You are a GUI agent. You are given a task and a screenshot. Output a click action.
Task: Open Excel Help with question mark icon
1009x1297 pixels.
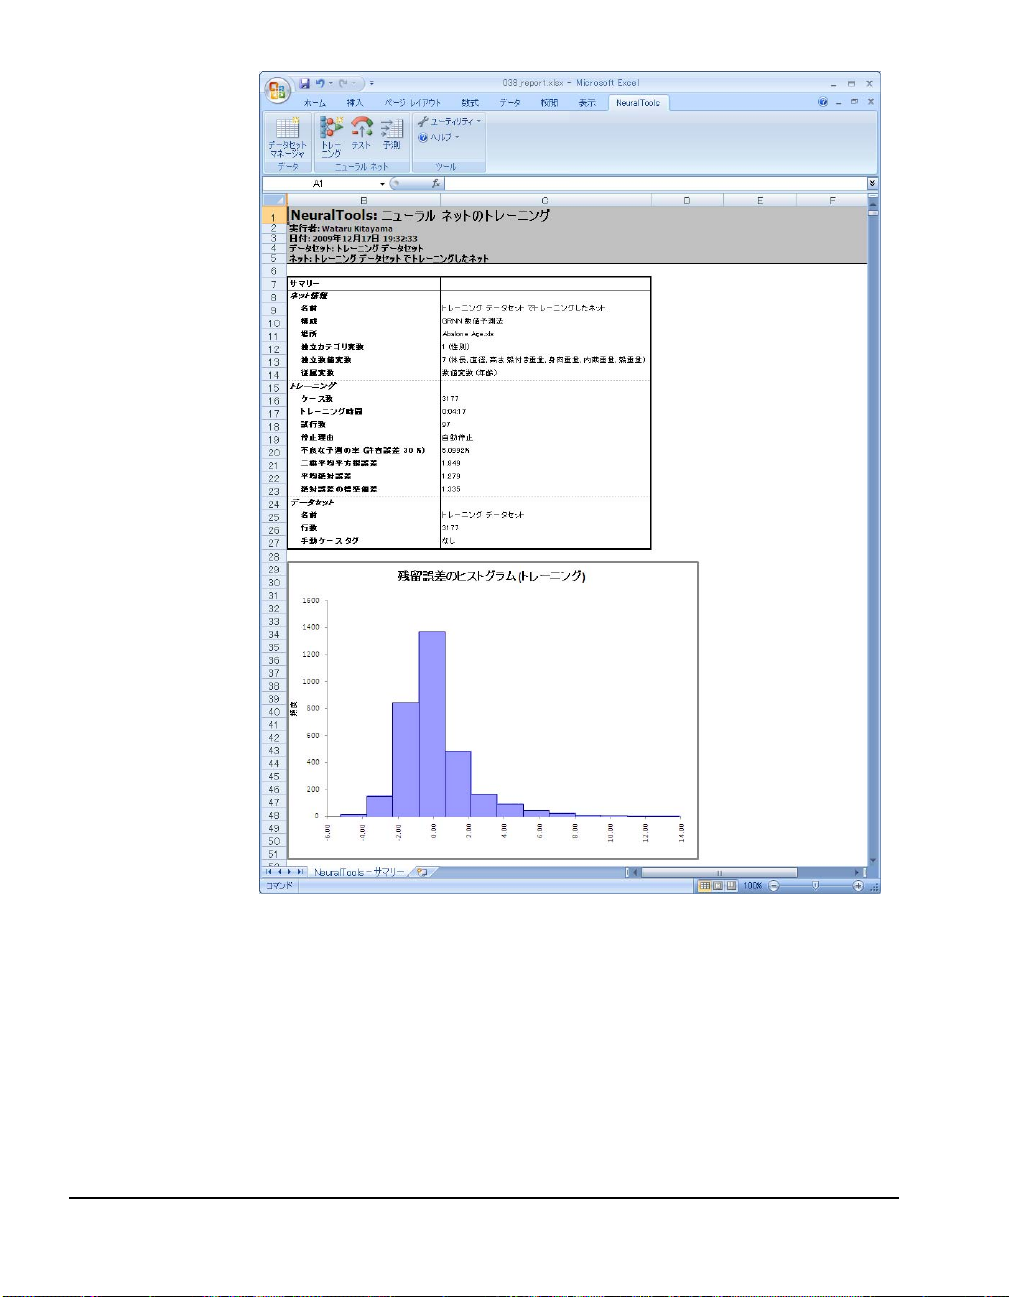click(x=823, y=102)
